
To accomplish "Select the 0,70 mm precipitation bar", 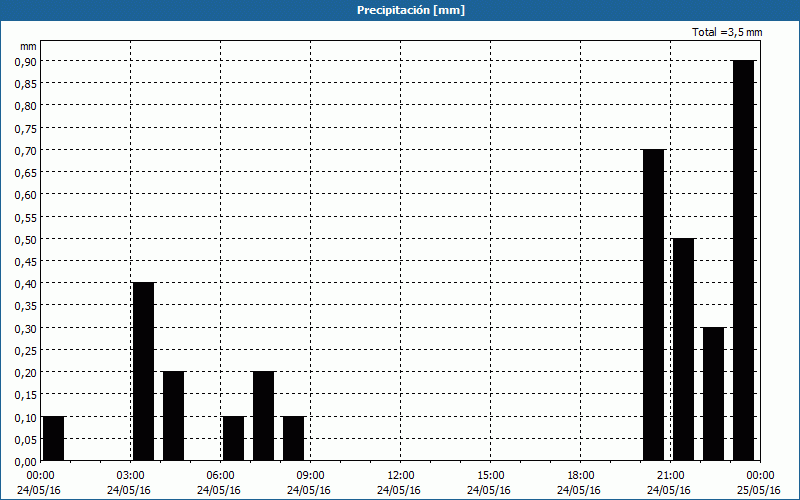I will click(x=654, y=305).
